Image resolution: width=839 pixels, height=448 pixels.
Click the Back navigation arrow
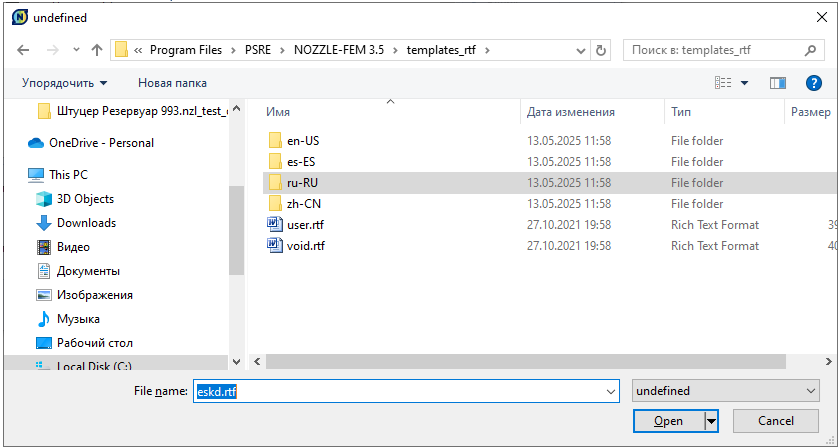click(x=23, y=50)
